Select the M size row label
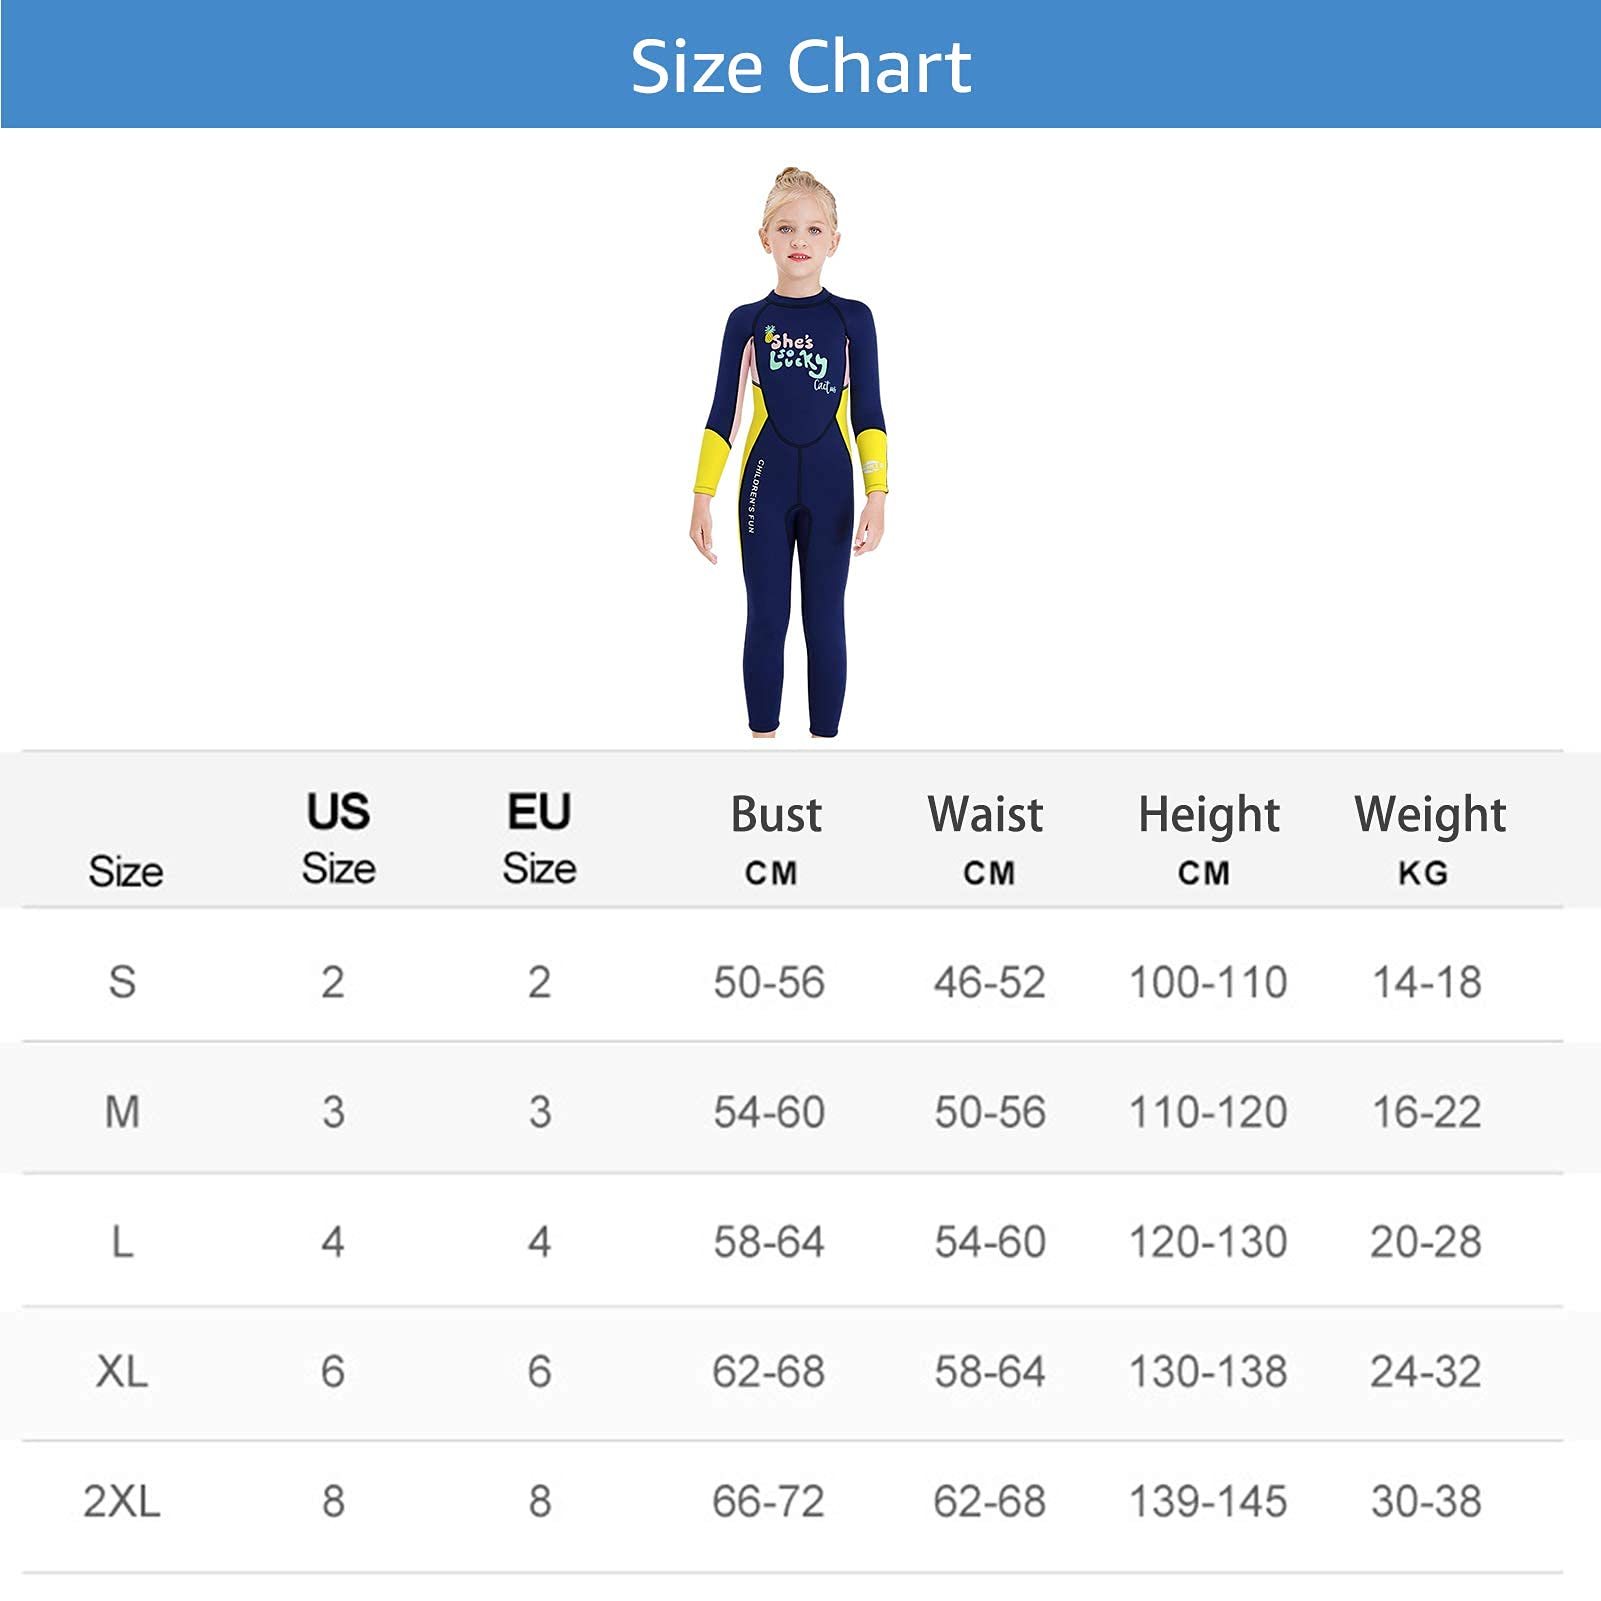 [122, 1112]
